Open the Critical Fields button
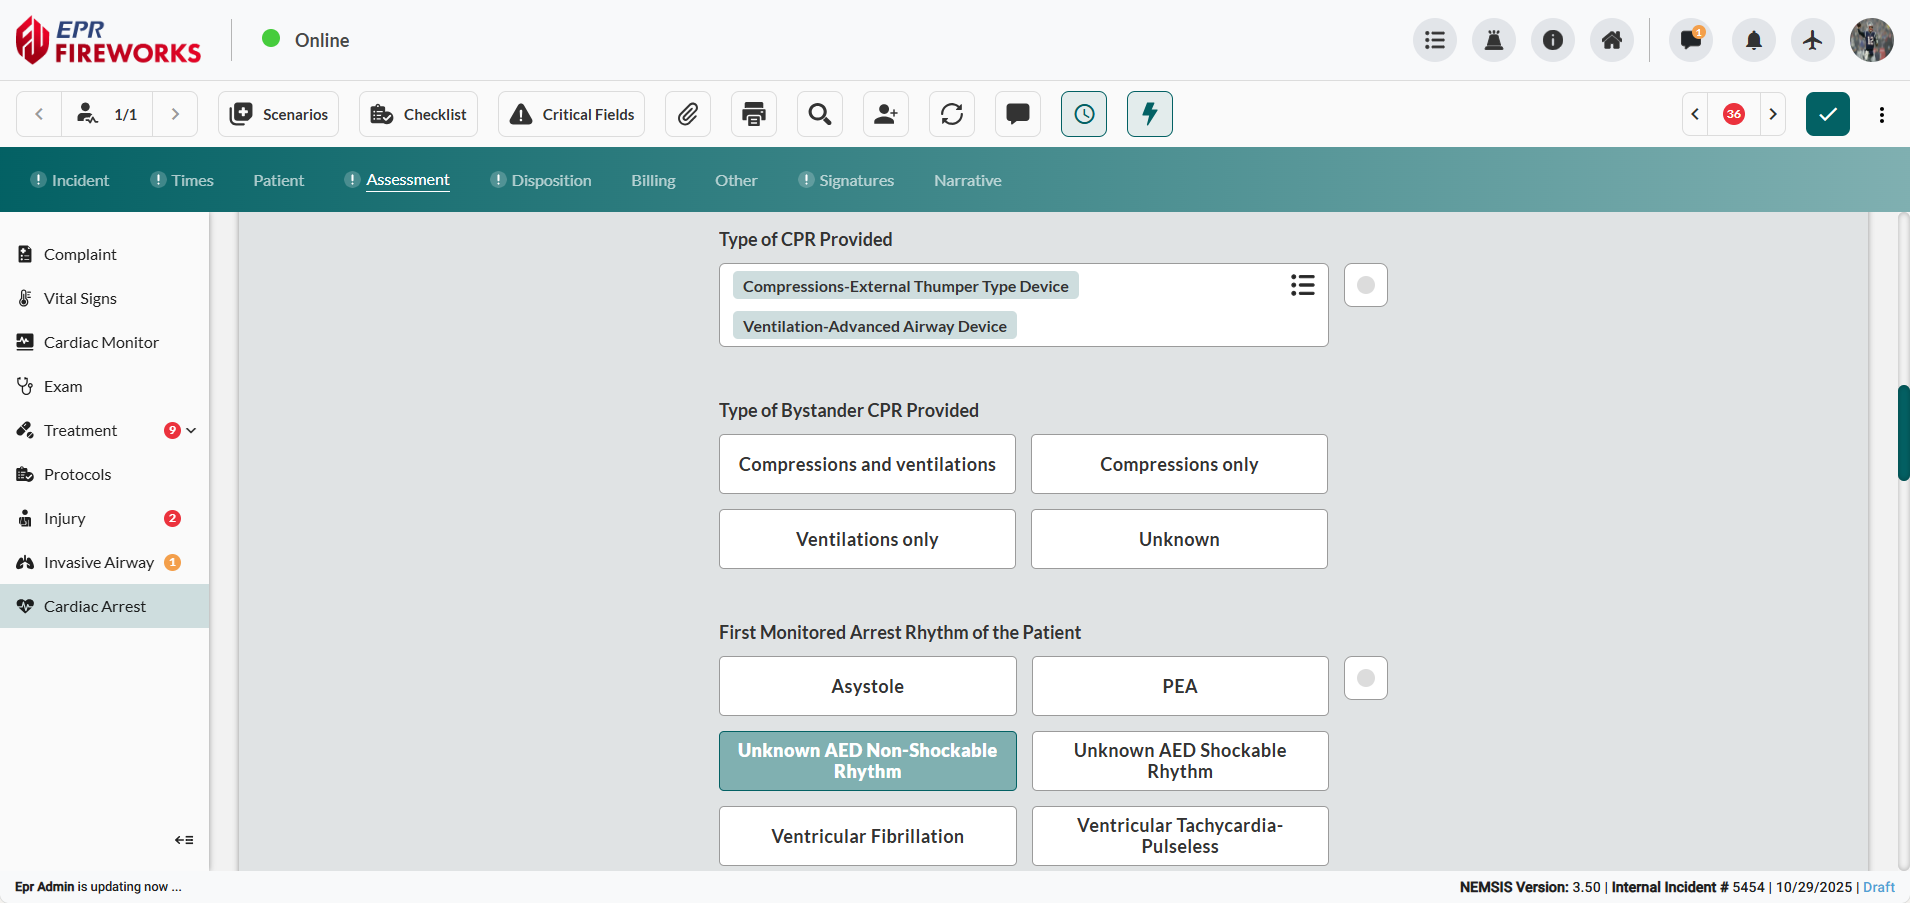Screen dimensions: 1910x903 point(572,114)
